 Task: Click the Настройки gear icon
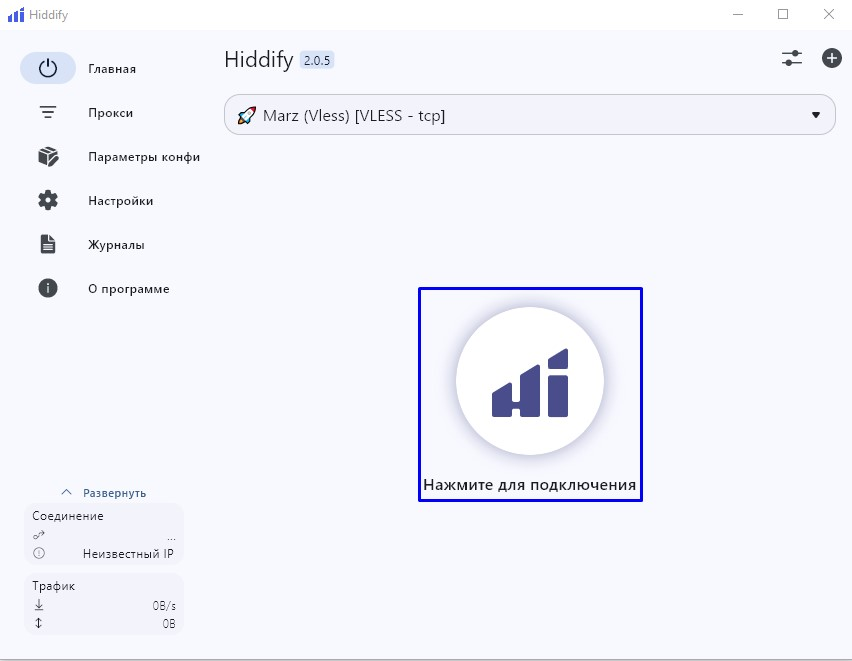tap(48, 201)
